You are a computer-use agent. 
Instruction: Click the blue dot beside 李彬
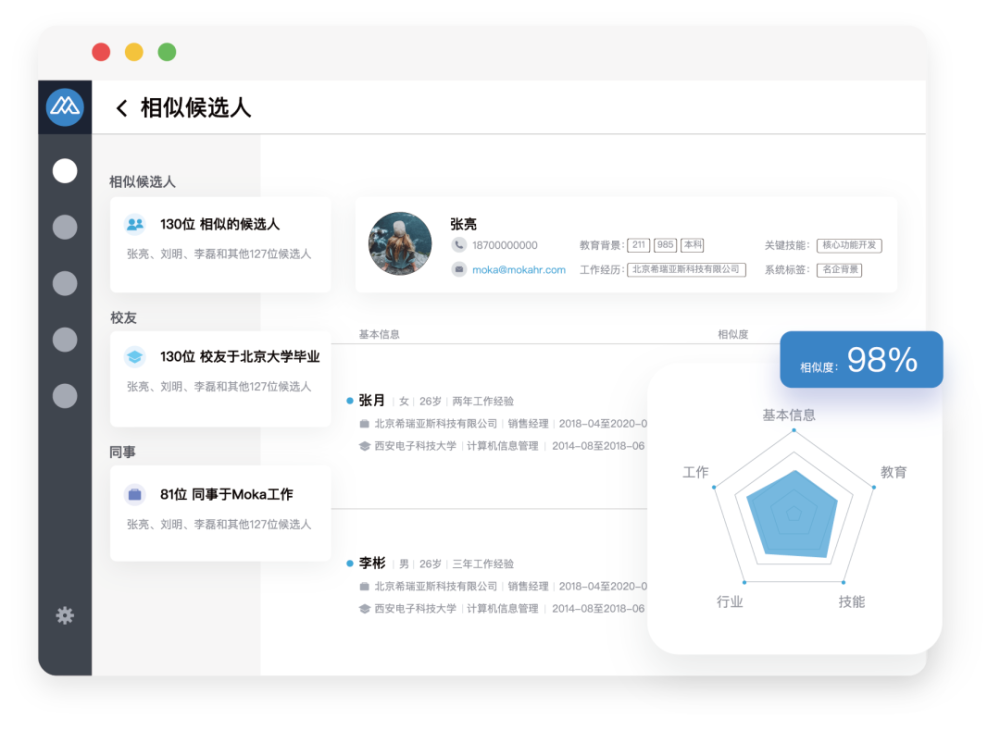pos(349,563)
